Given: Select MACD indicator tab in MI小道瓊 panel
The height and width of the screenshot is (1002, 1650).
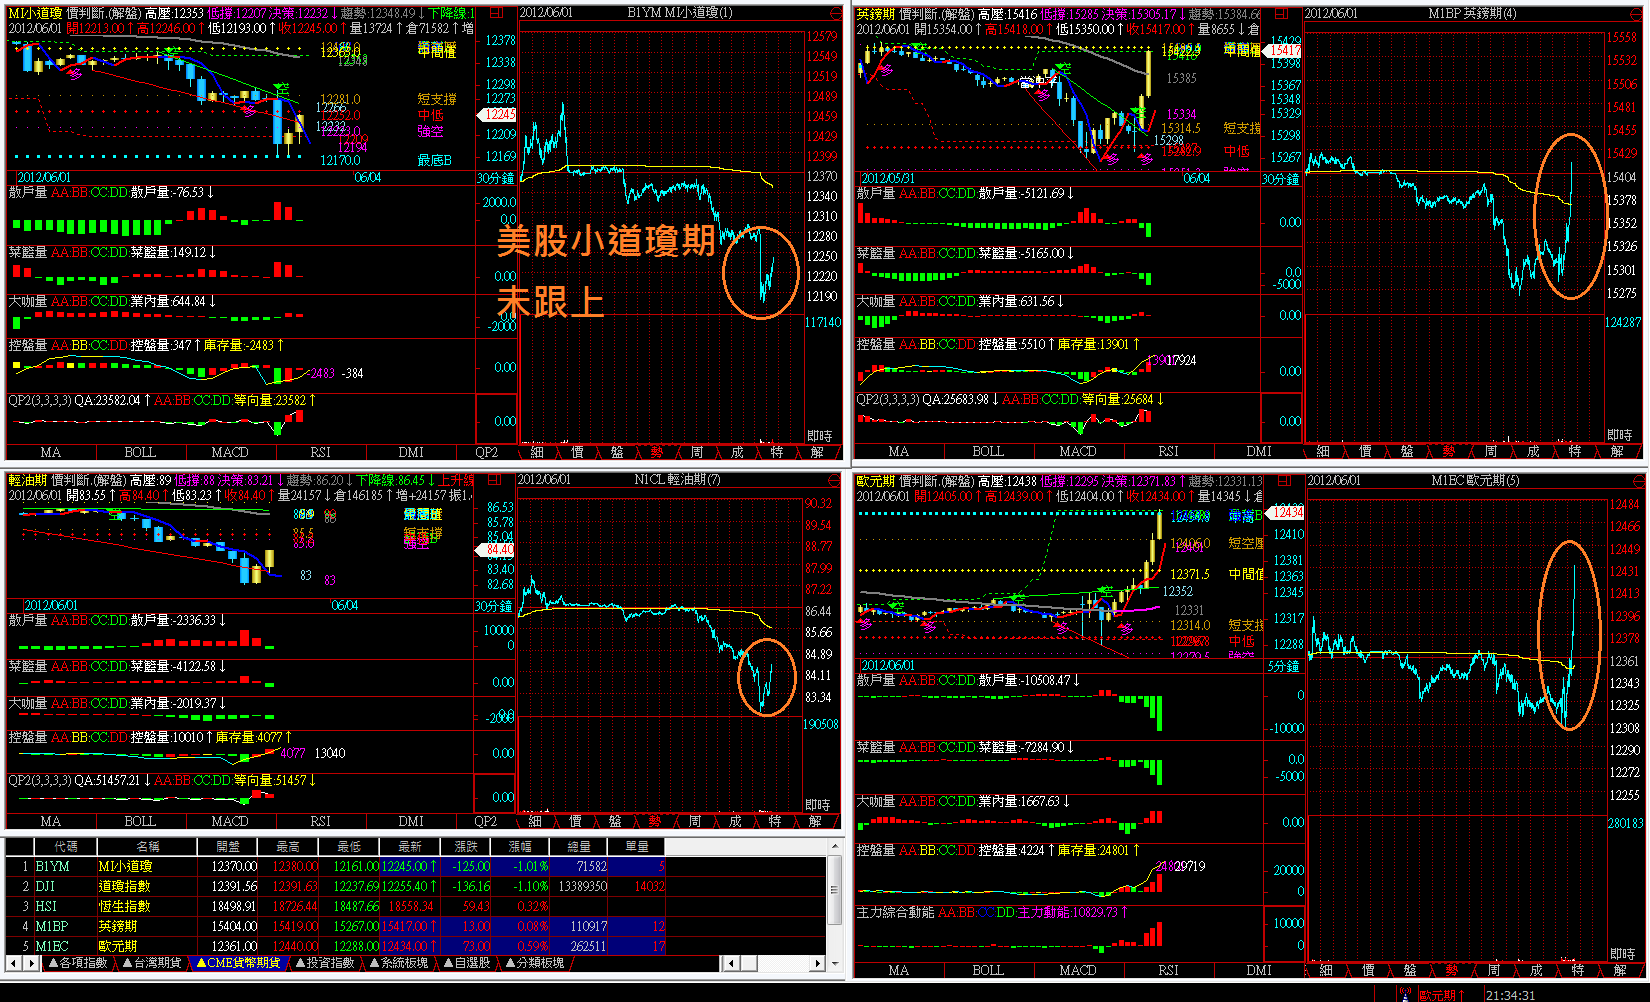Looking at the screenshot, I should tap(230, 453).
